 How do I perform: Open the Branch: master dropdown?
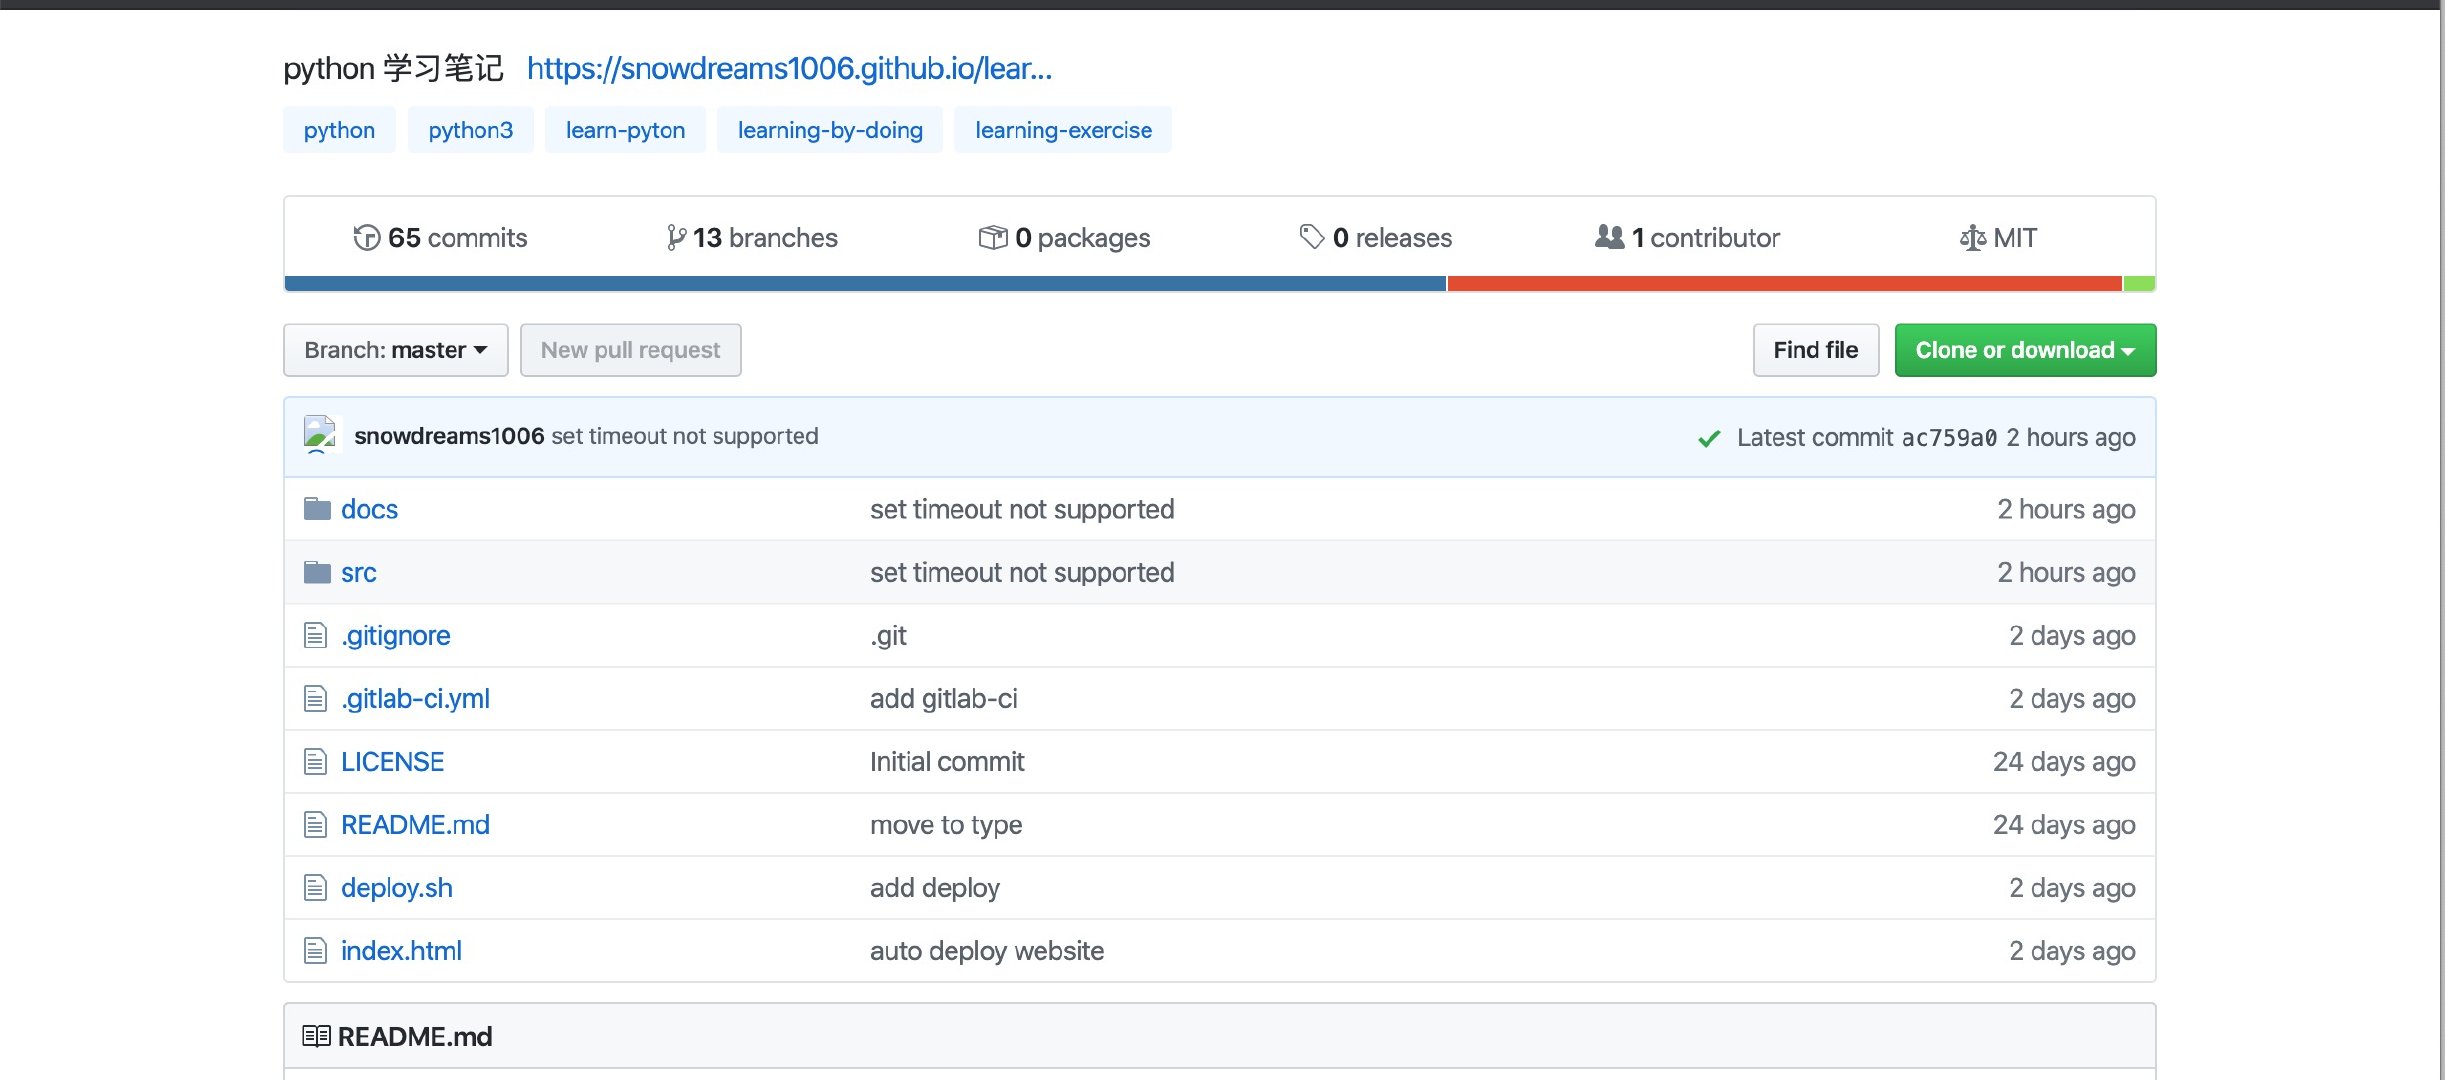point(395,350)
